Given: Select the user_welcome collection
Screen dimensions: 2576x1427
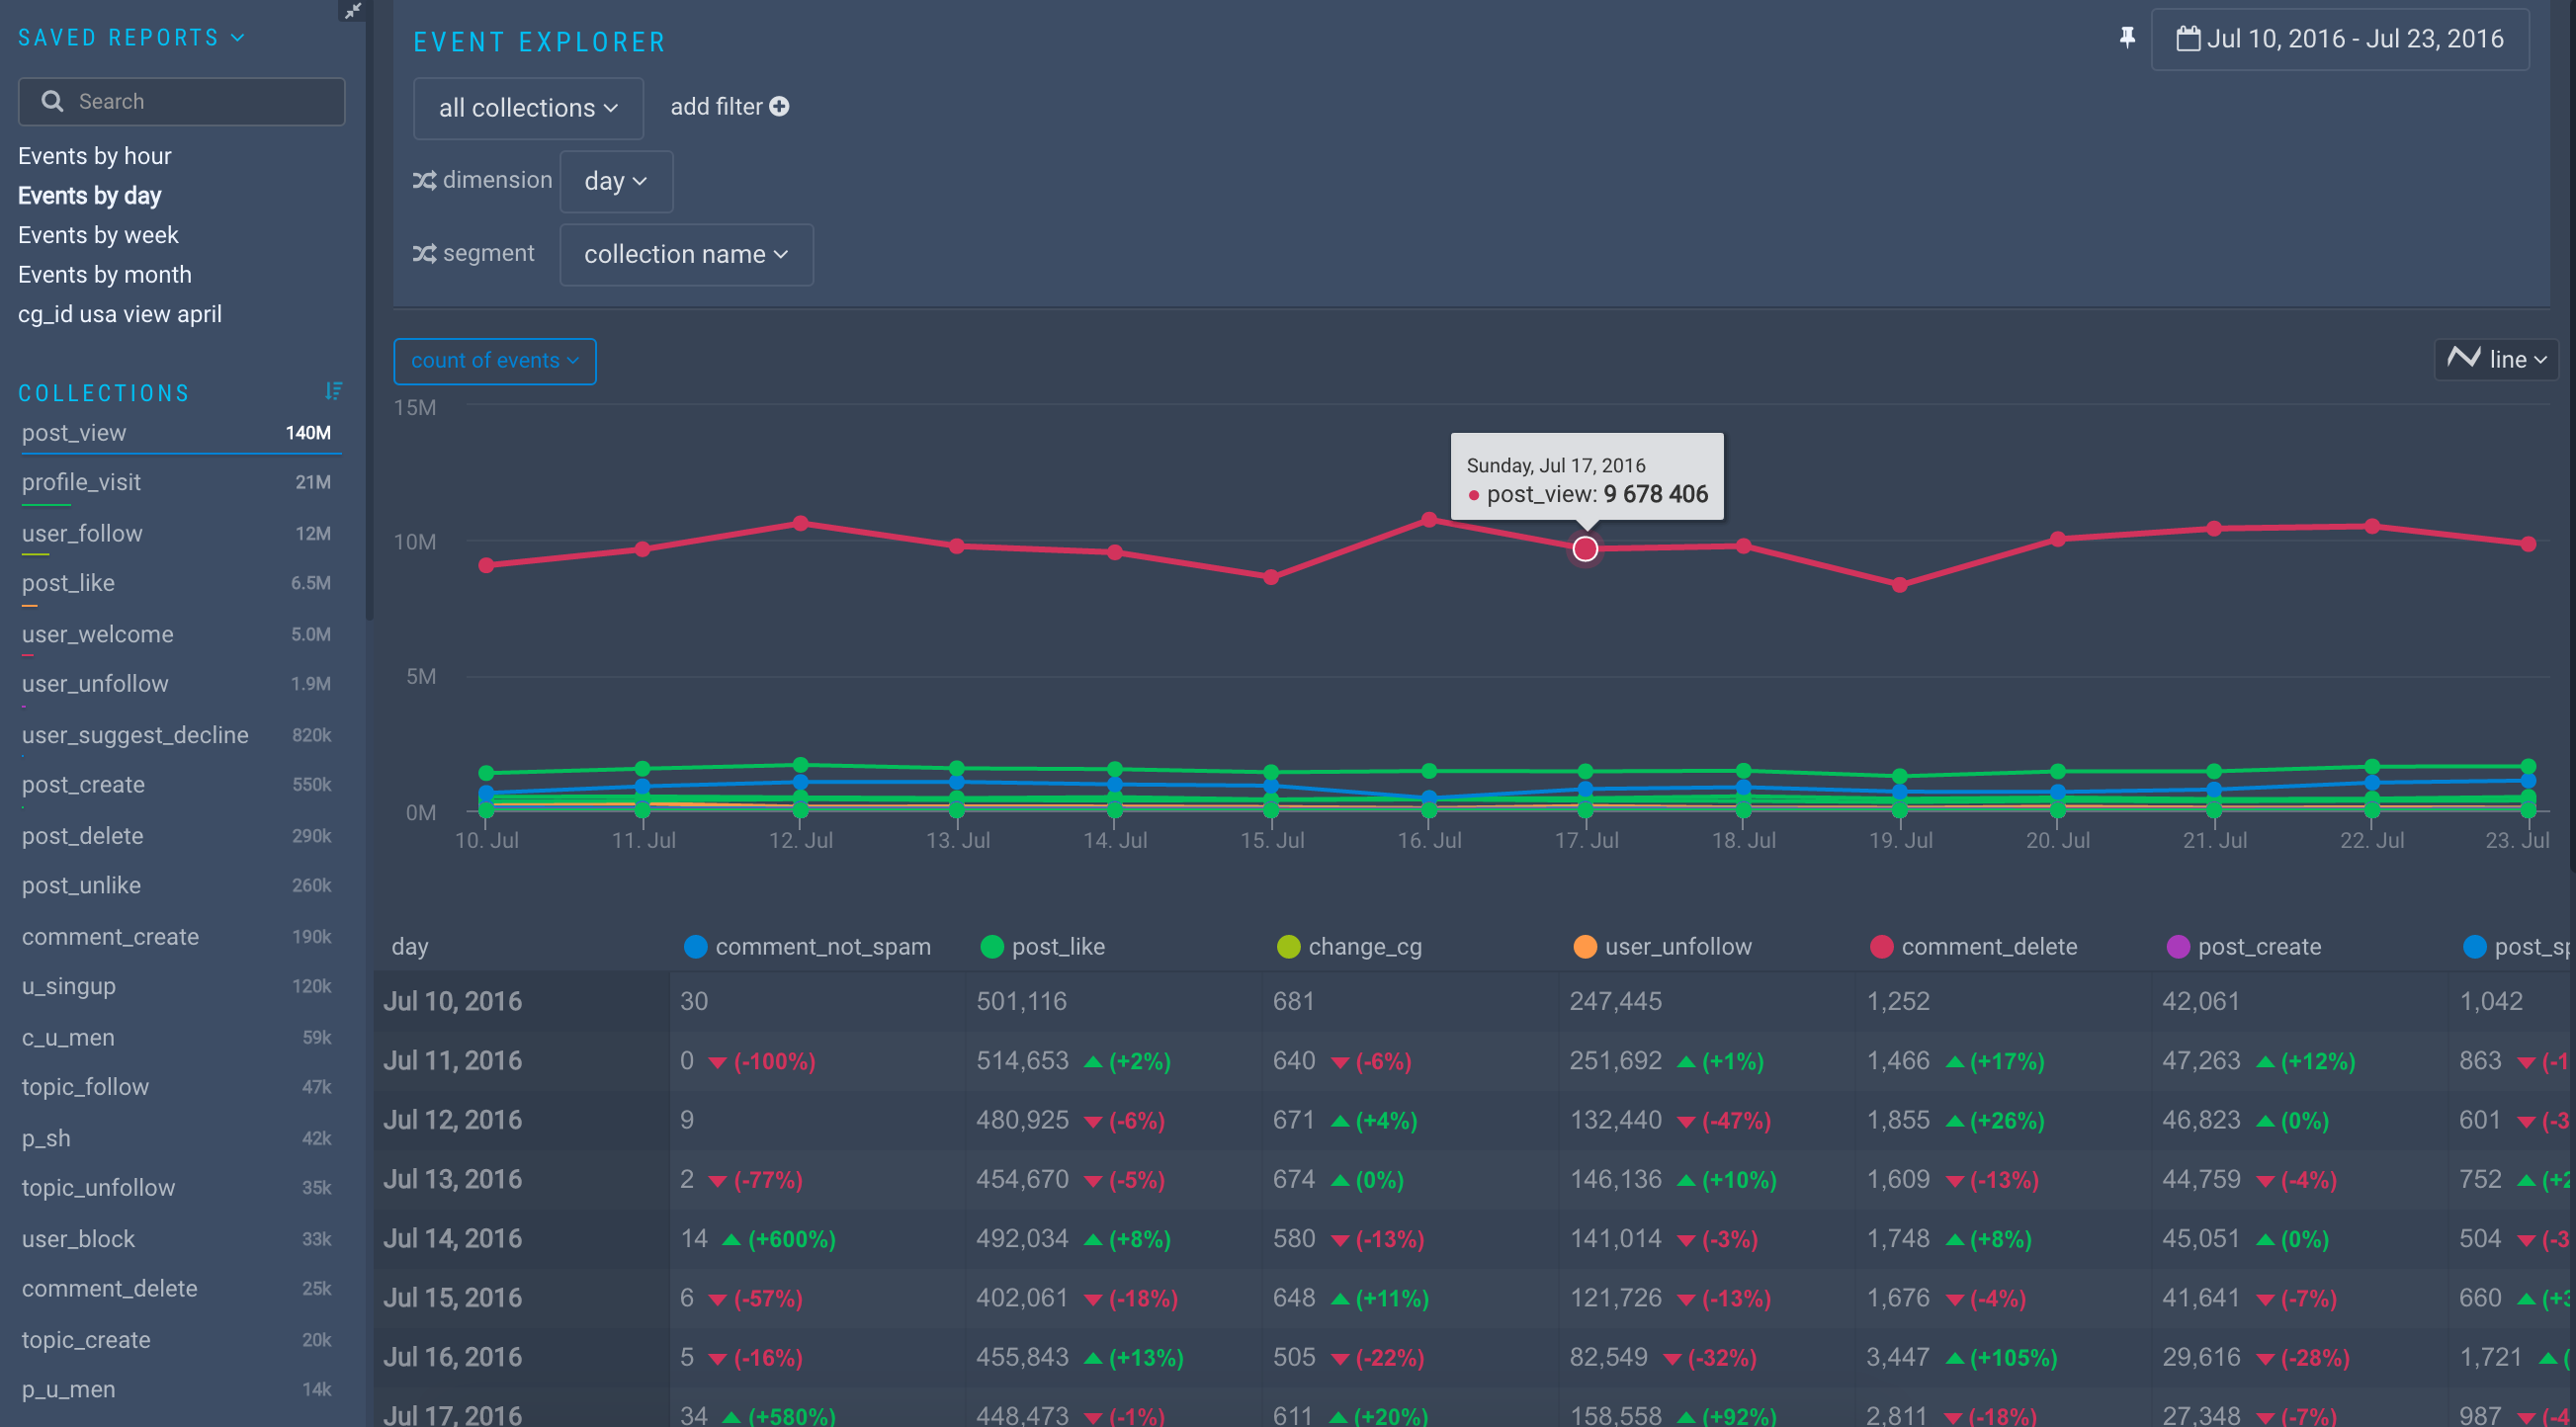Looking at the screenshot, I should point(97,634).
